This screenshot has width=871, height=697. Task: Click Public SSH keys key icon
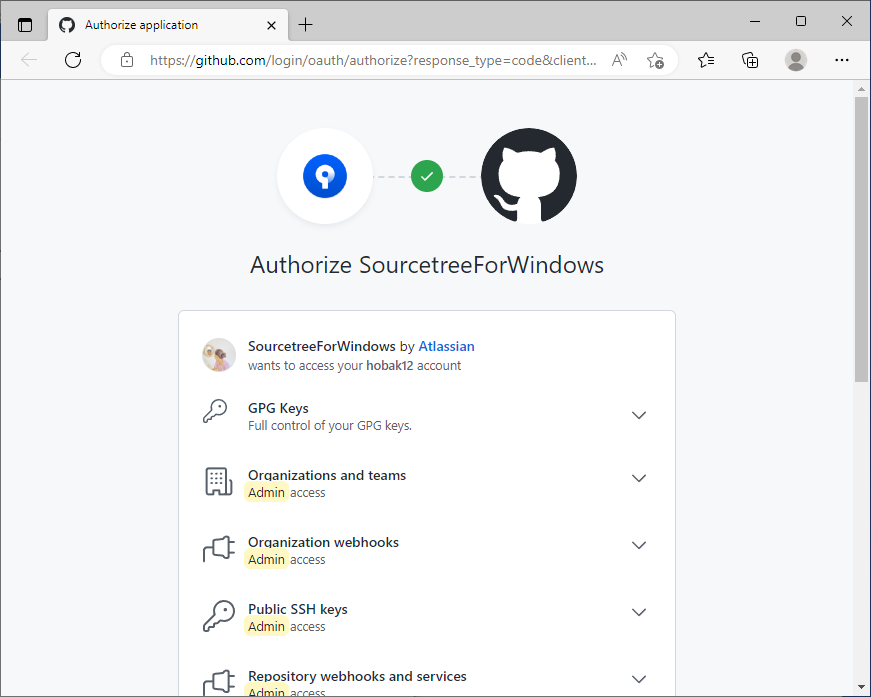[x=219, y=615]
